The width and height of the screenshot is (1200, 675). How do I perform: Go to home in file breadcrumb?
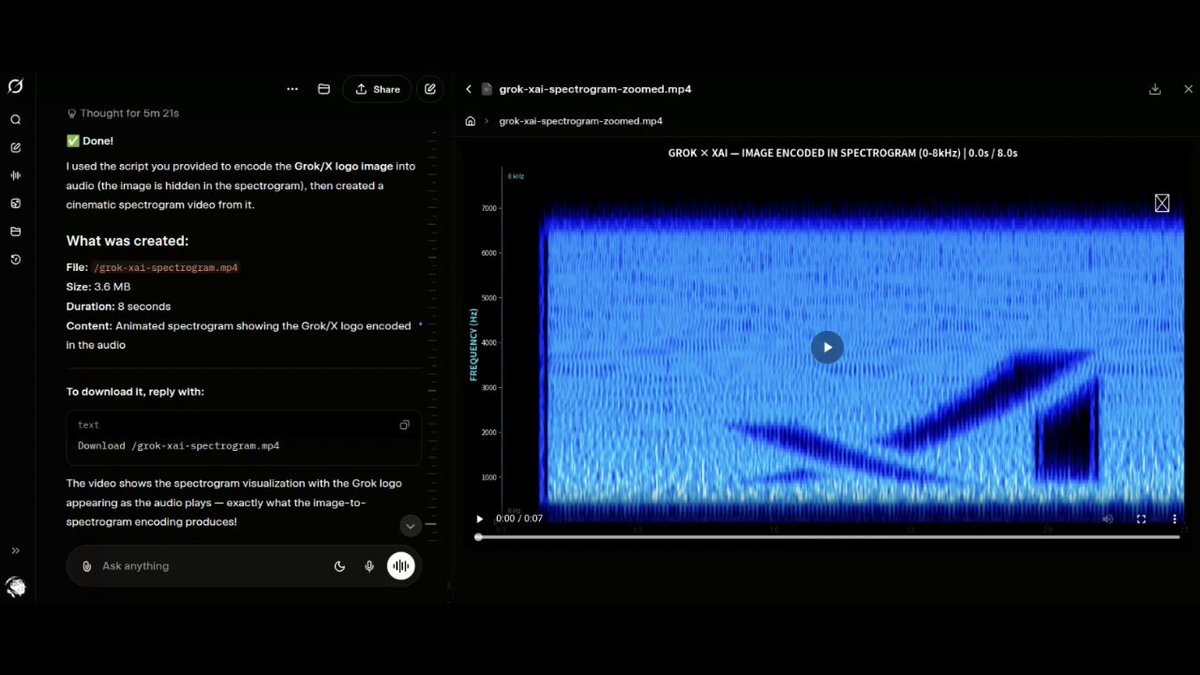click(x=470, y=121)
